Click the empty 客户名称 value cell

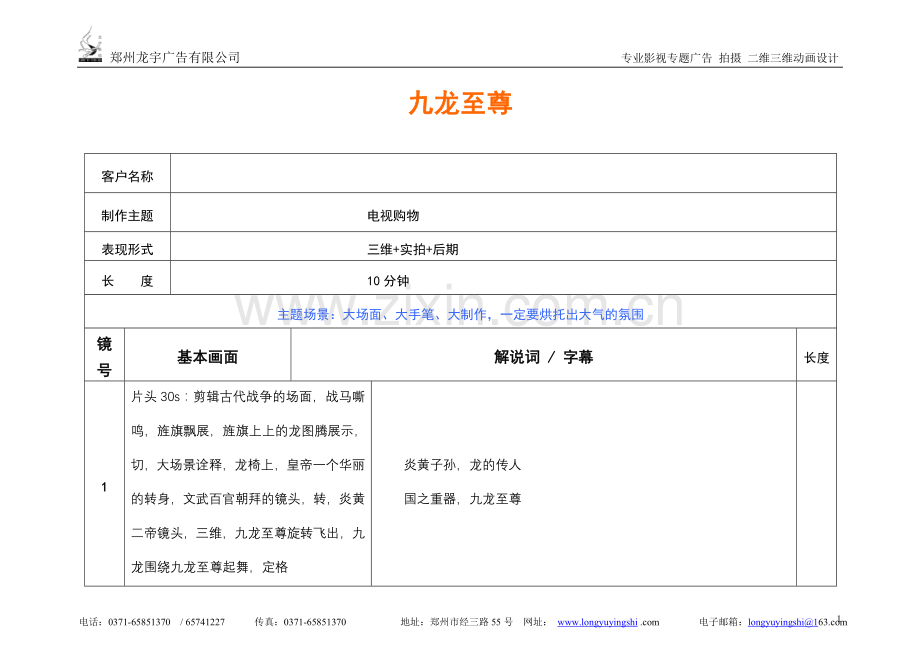503,174
